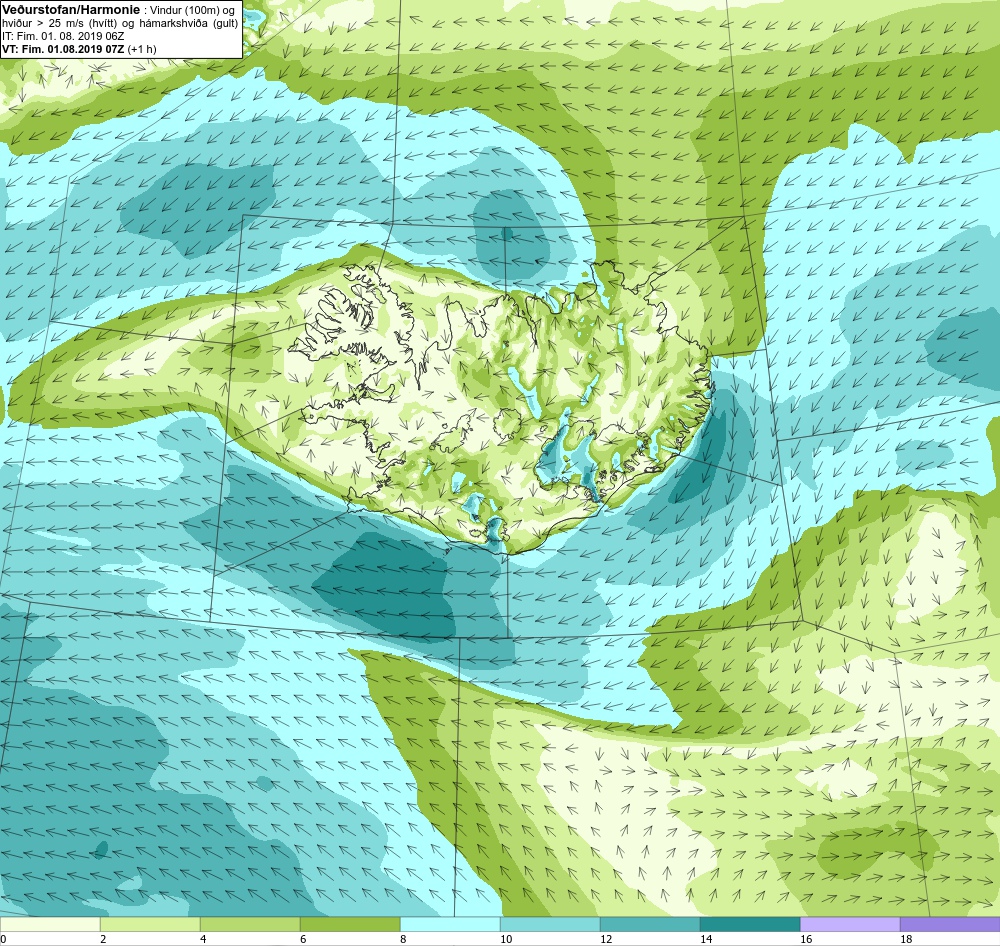1000x946 pixels.
Task: Click the scale label '0' under the legend
Action: 3,939
